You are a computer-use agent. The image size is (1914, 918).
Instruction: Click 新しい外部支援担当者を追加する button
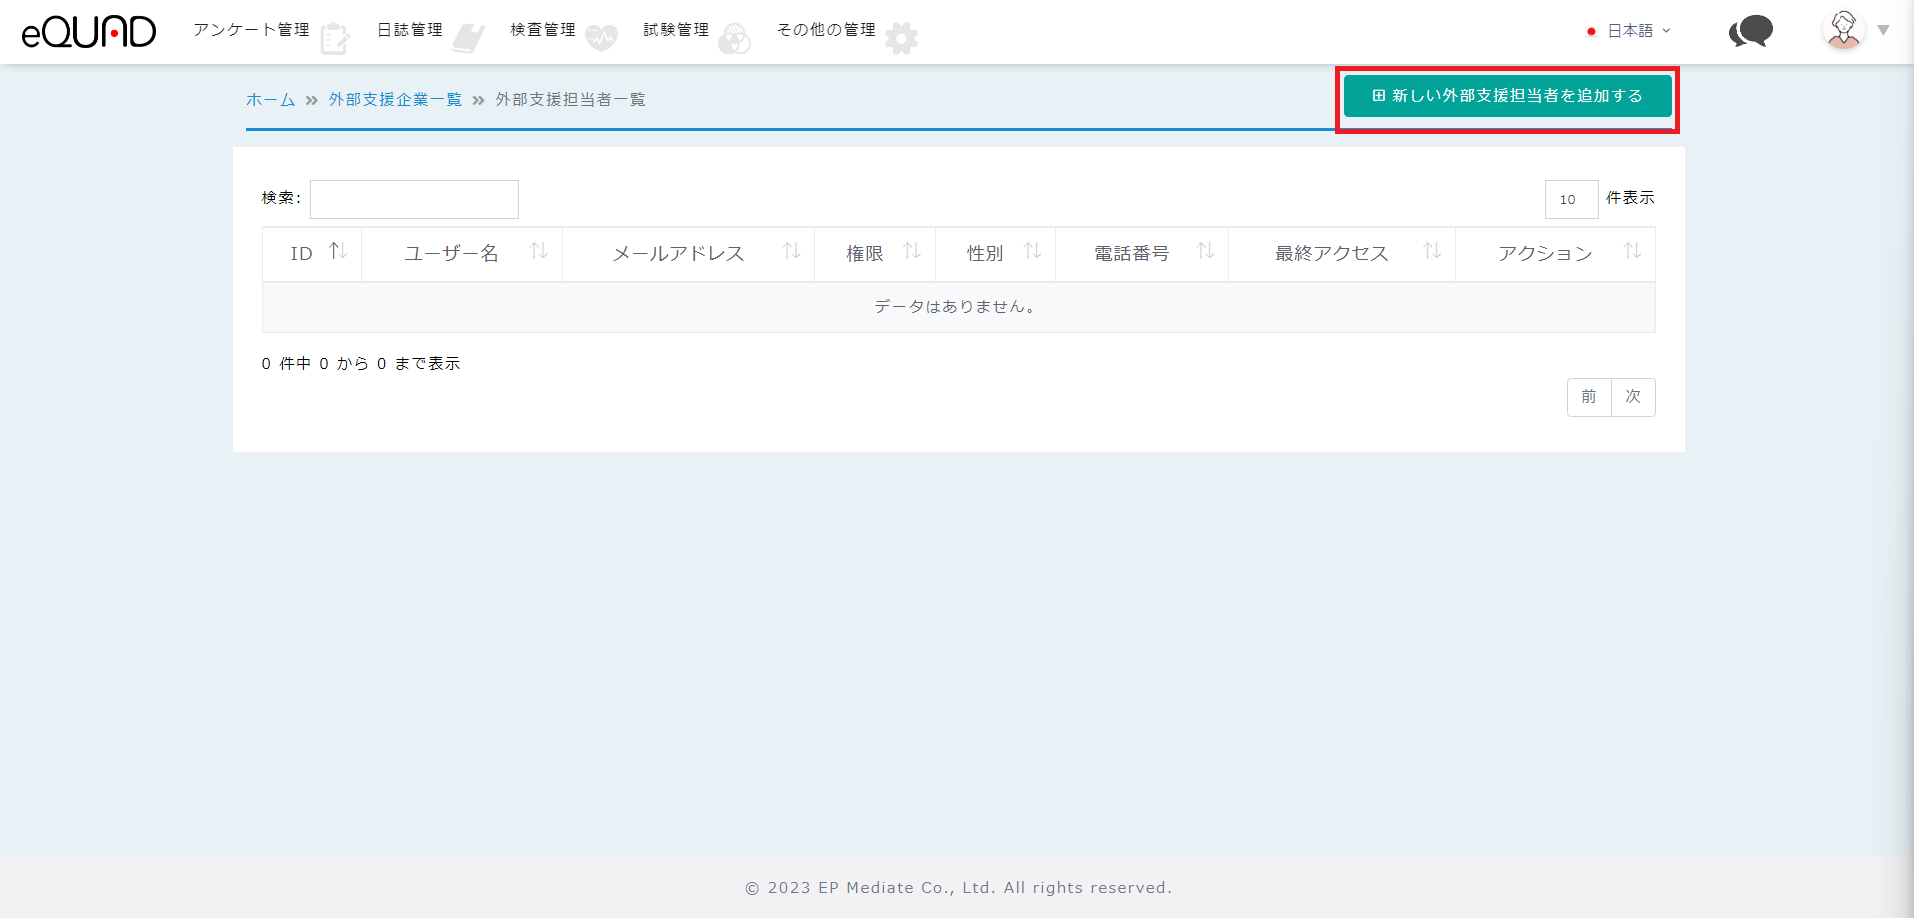(1507, 96)
